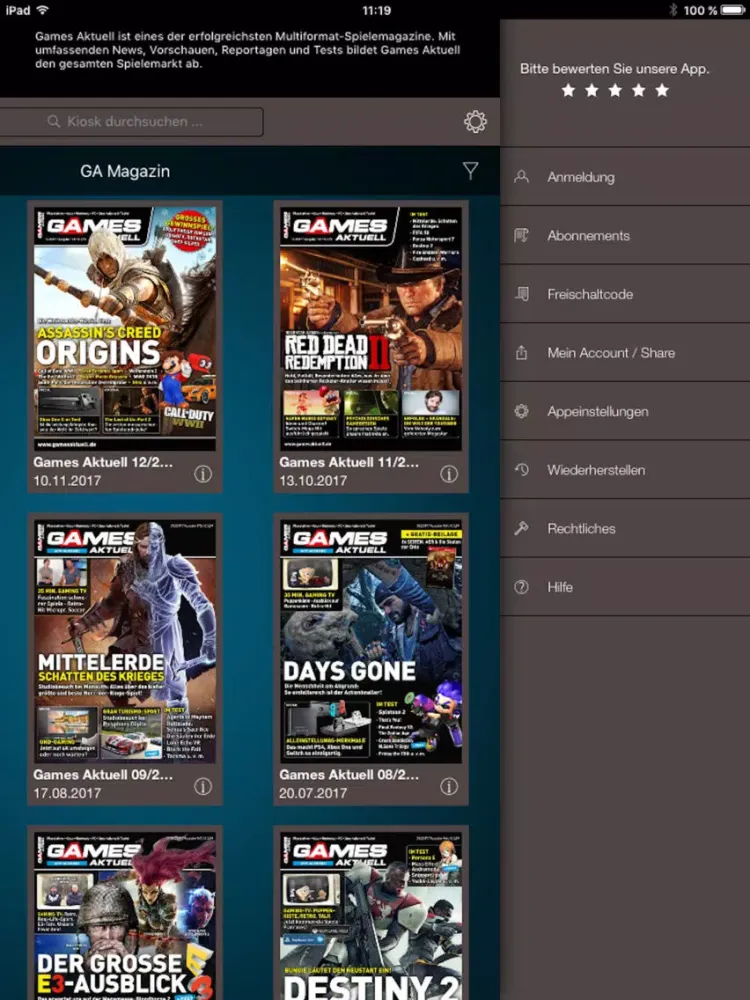
Task: Tap the Games Aktuell 11/2... title
Action: pos(349,462)
